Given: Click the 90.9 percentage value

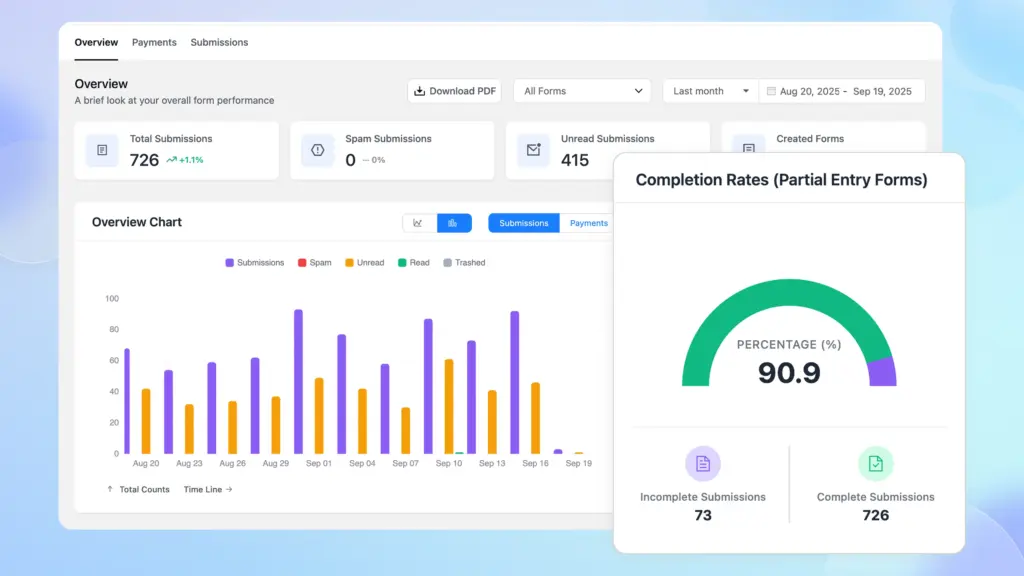Looking at the screenshot, I should coord(789,373).
